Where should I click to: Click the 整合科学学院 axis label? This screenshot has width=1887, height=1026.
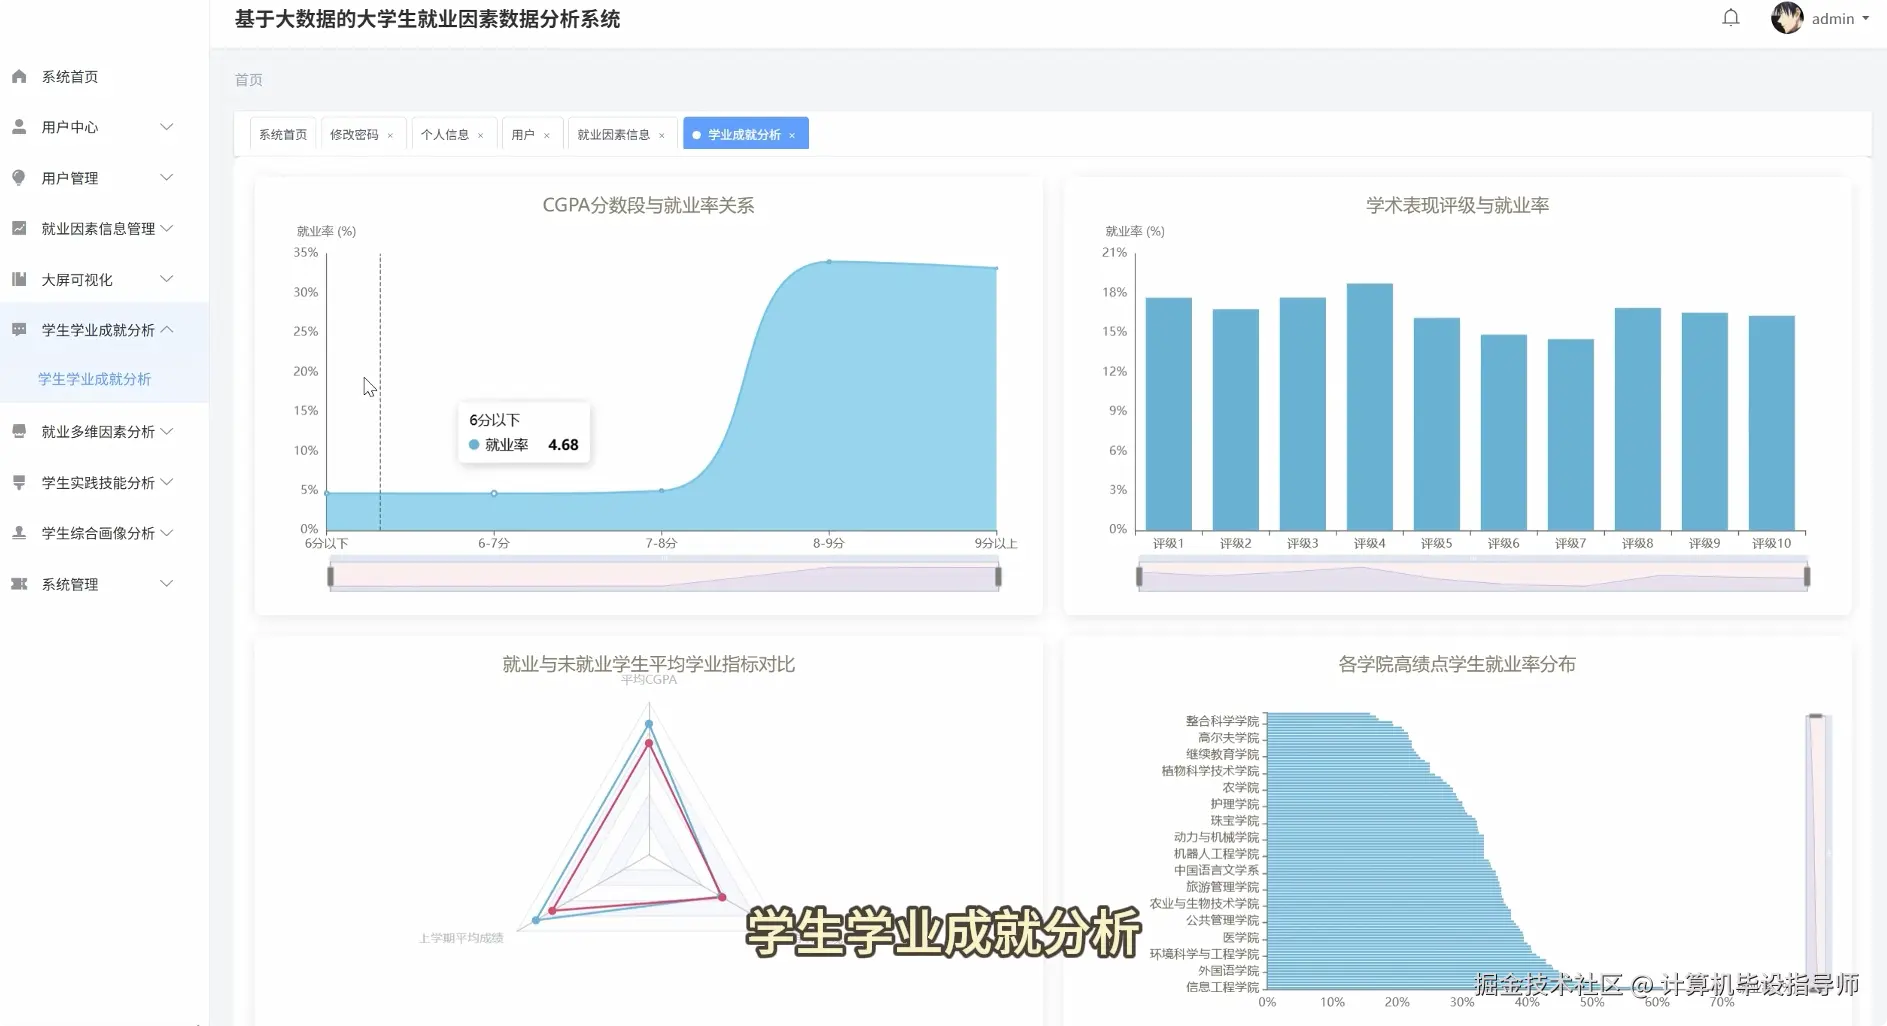pyautogui.click(x=1222, y=721)
